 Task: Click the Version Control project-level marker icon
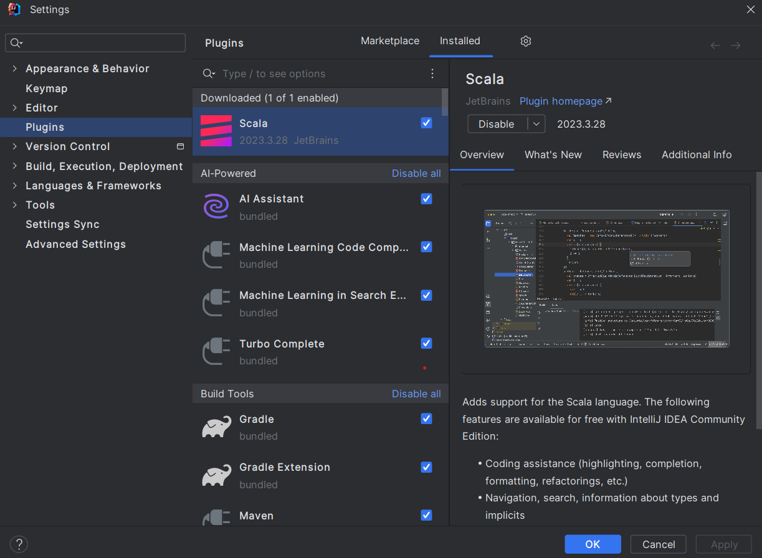point(180,146)
